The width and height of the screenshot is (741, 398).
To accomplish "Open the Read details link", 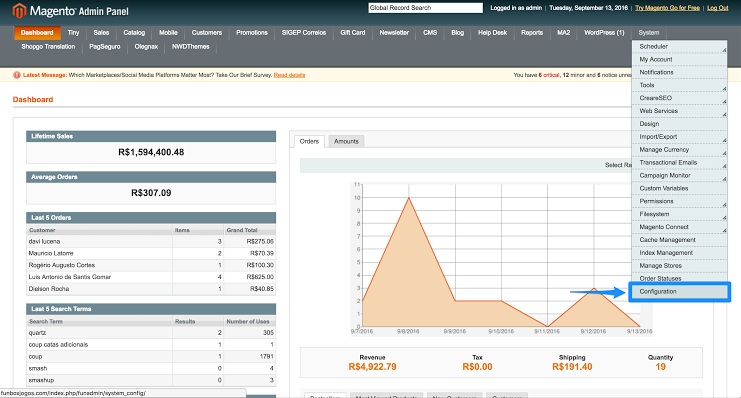I will [x=289, y=75].
